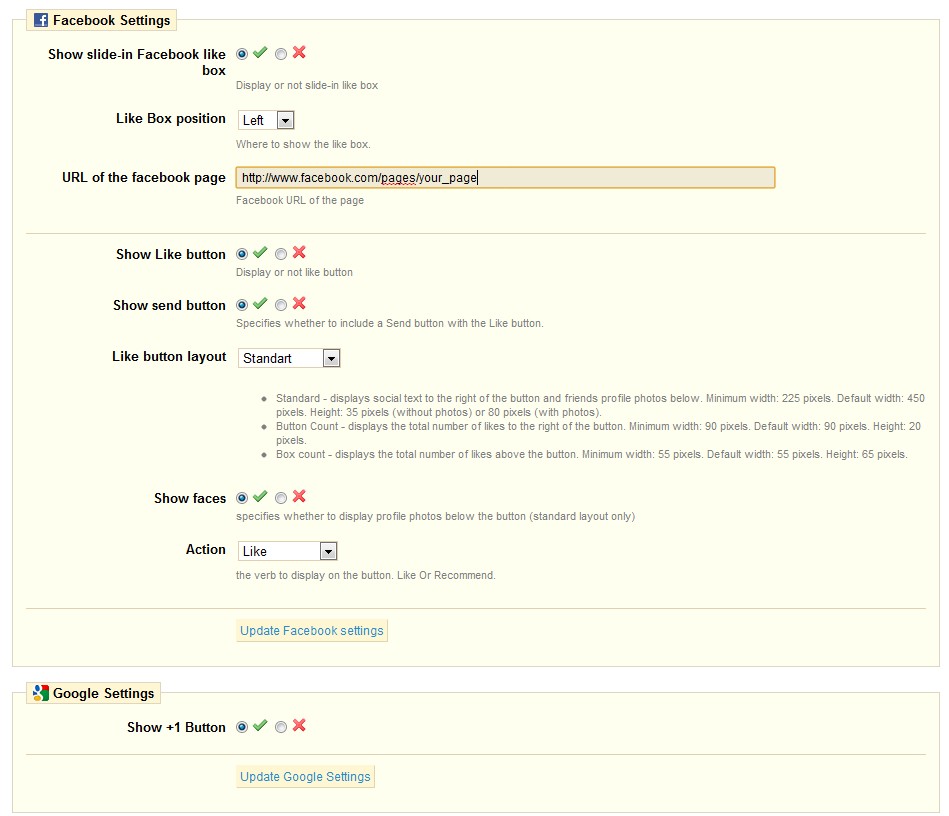Click the 'Action' field label
This screenshot has height=816, width=949.
point(206,549)
